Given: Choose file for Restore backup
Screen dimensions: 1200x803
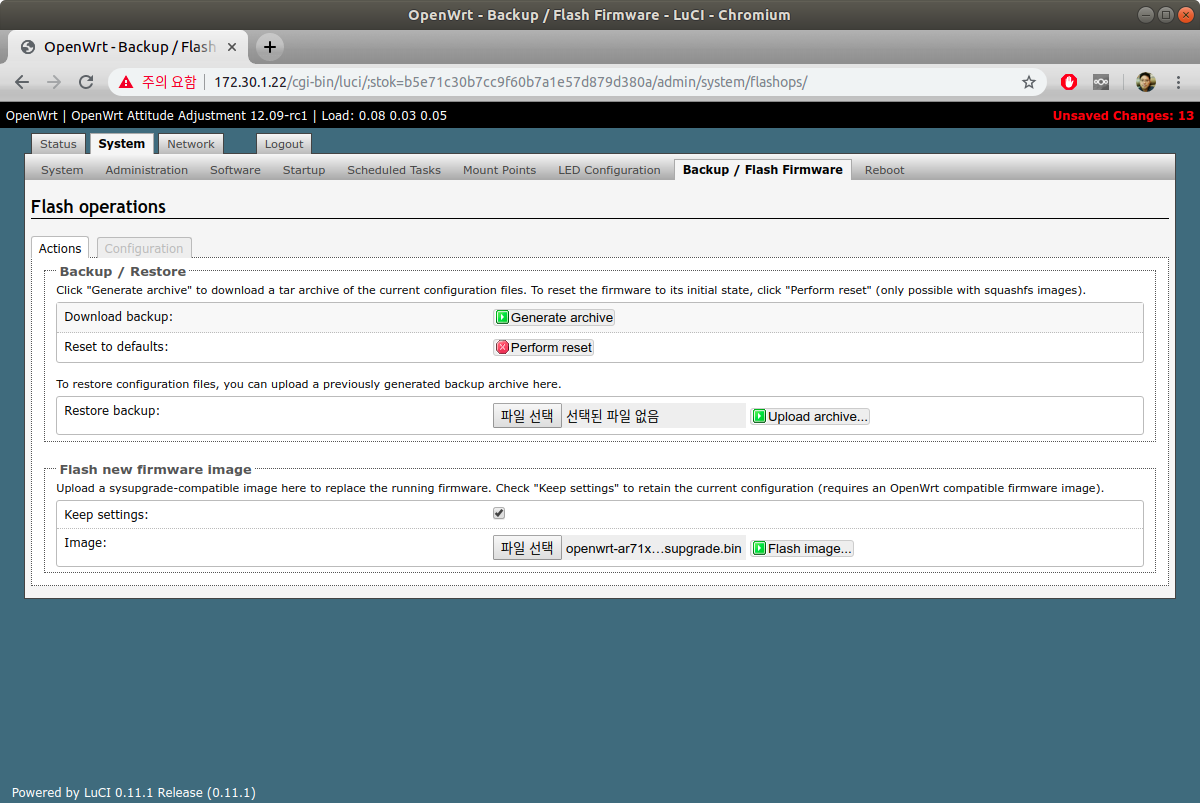Looking at the screenshot, I should pos(527,416).
